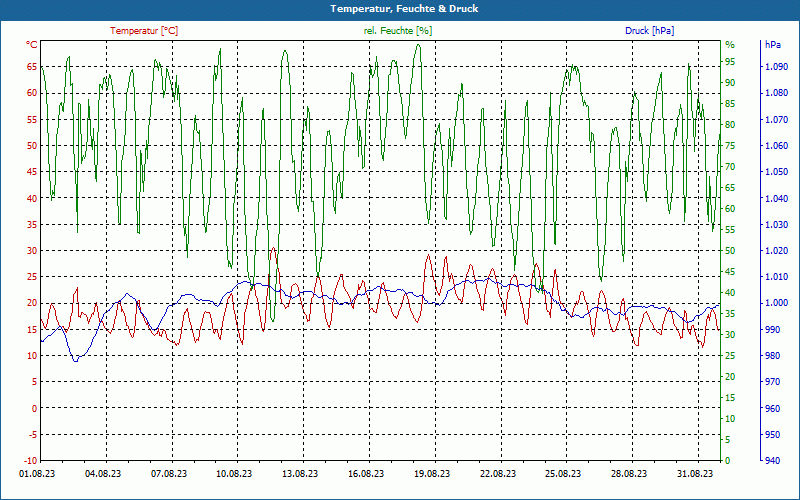800x500 pixels.
Task: Click the temperature axis value '-10'
Action: 31,460
